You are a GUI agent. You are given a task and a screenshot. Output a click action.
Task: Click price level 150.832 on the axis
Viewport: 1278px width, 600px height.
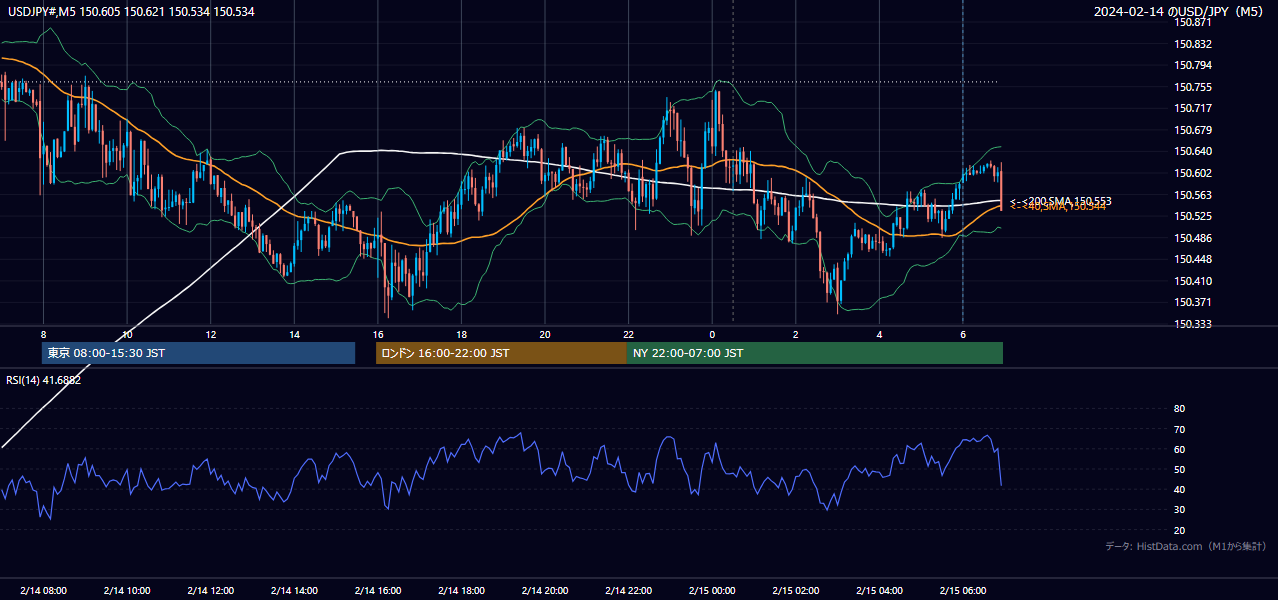click(1193, 44)
